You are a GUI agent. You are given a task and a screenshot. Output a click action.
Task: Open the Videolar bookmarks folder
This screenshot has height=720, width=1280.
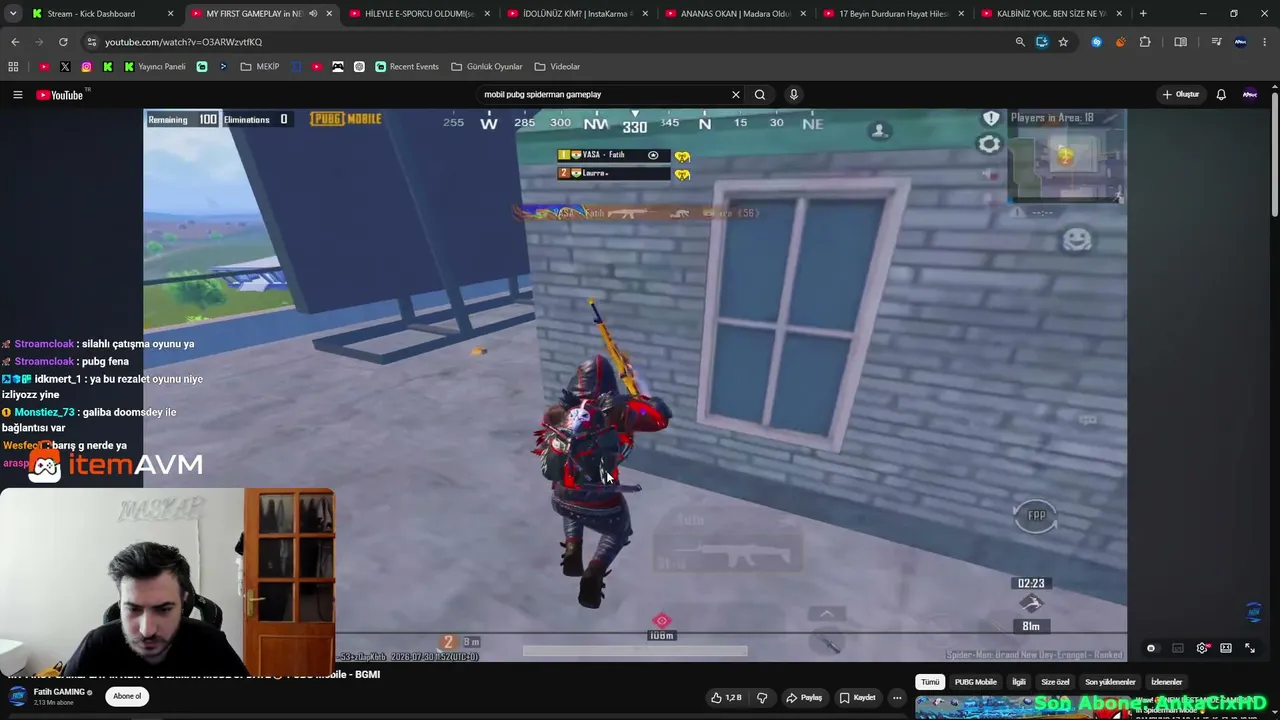tap(557, 67)
